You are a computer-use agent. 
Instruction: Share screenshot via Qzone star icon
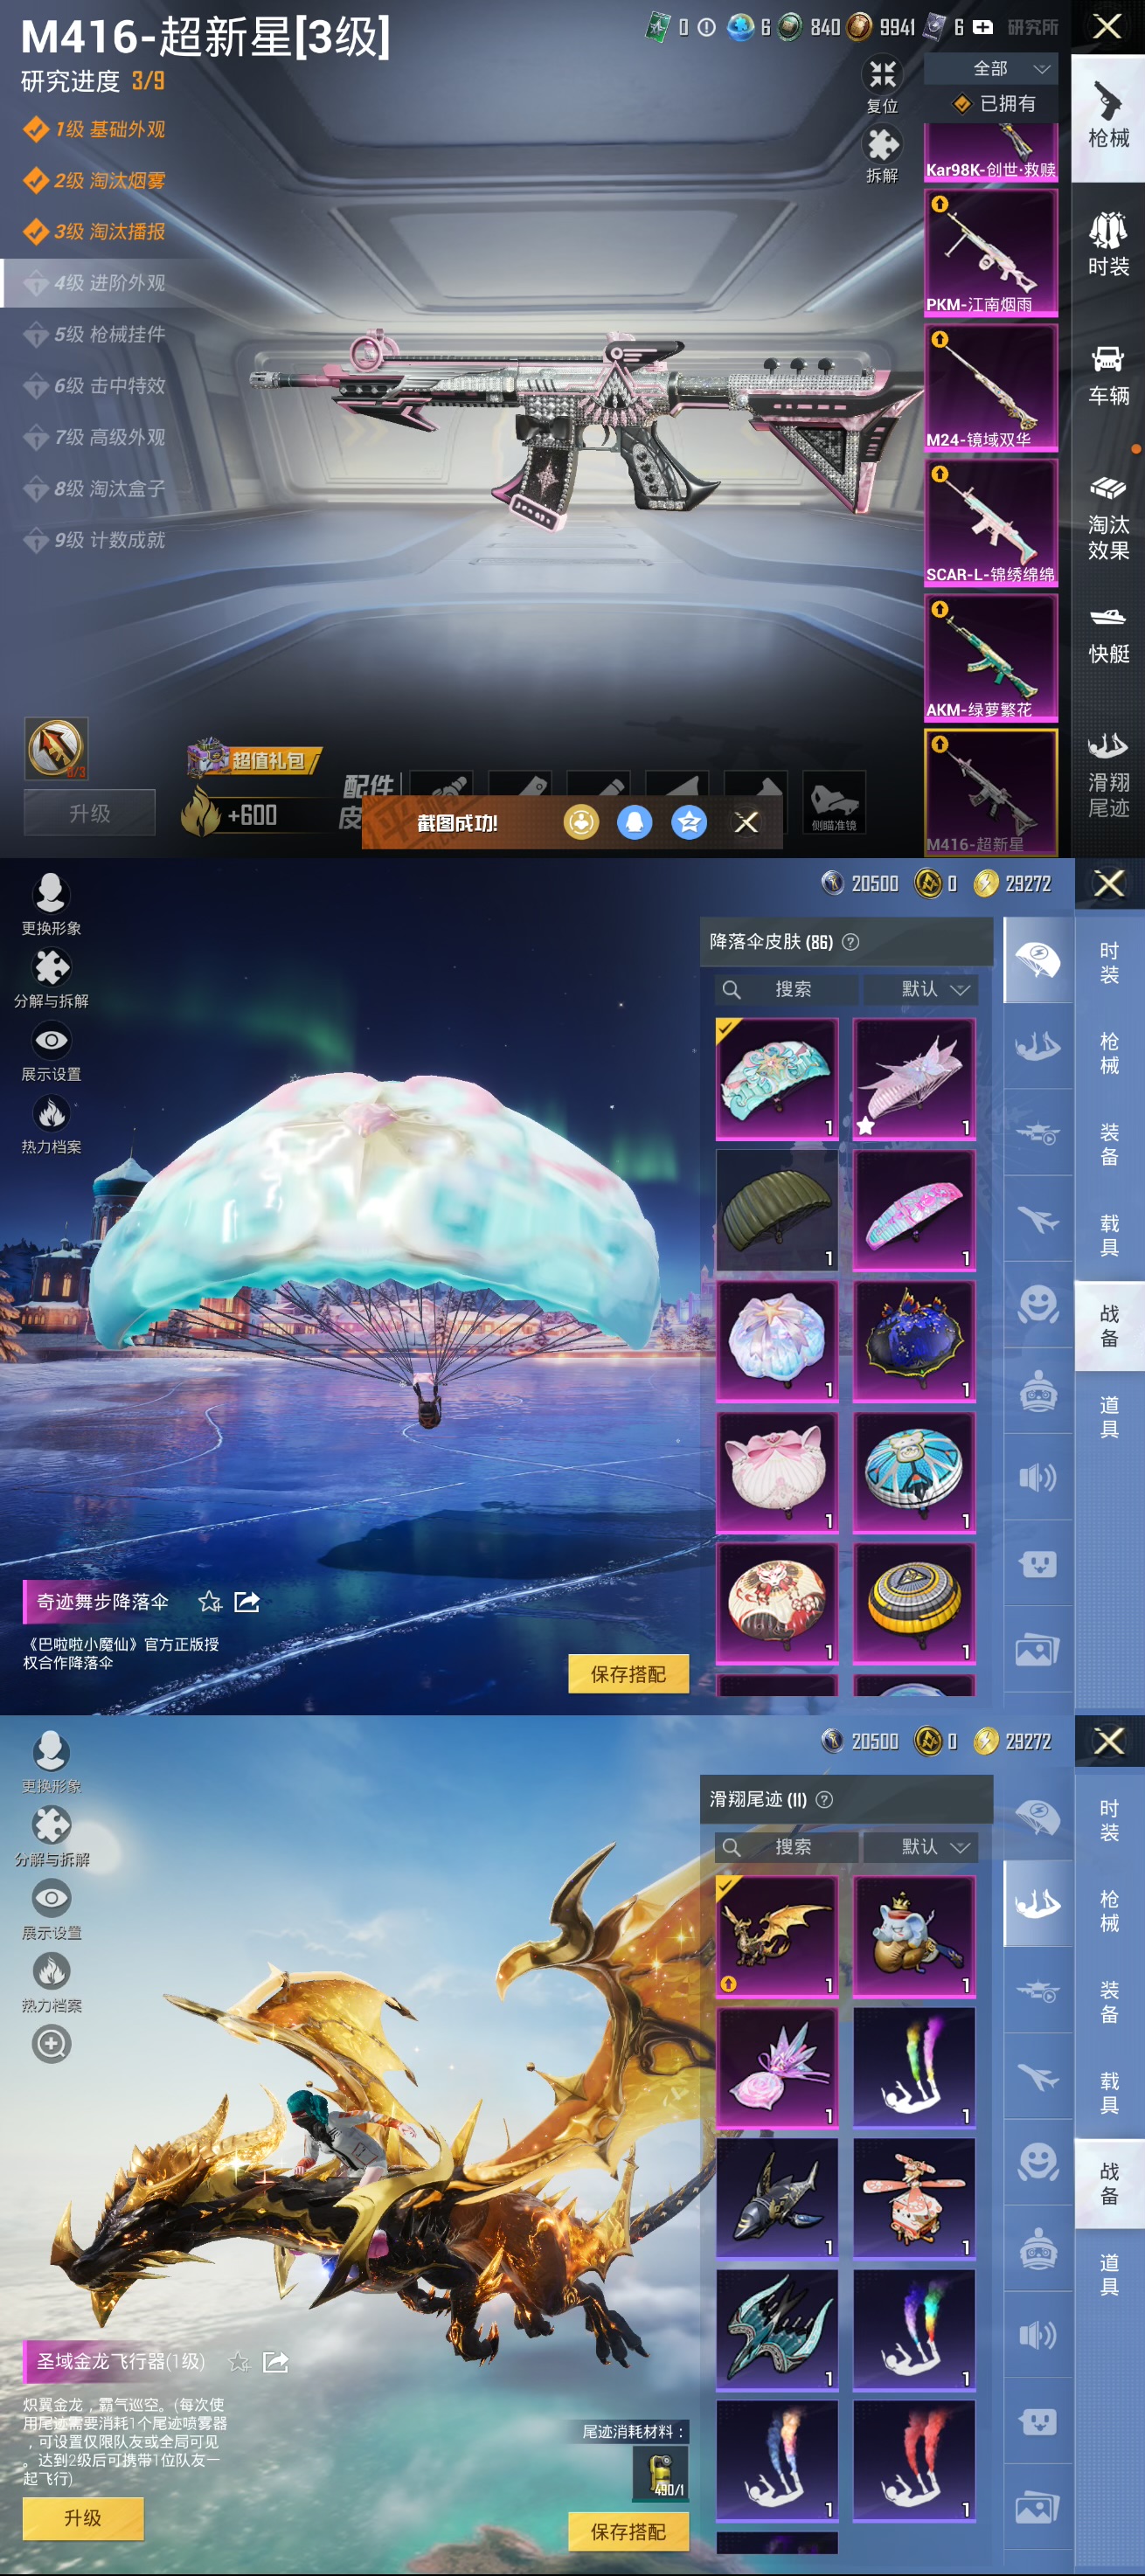688,822
